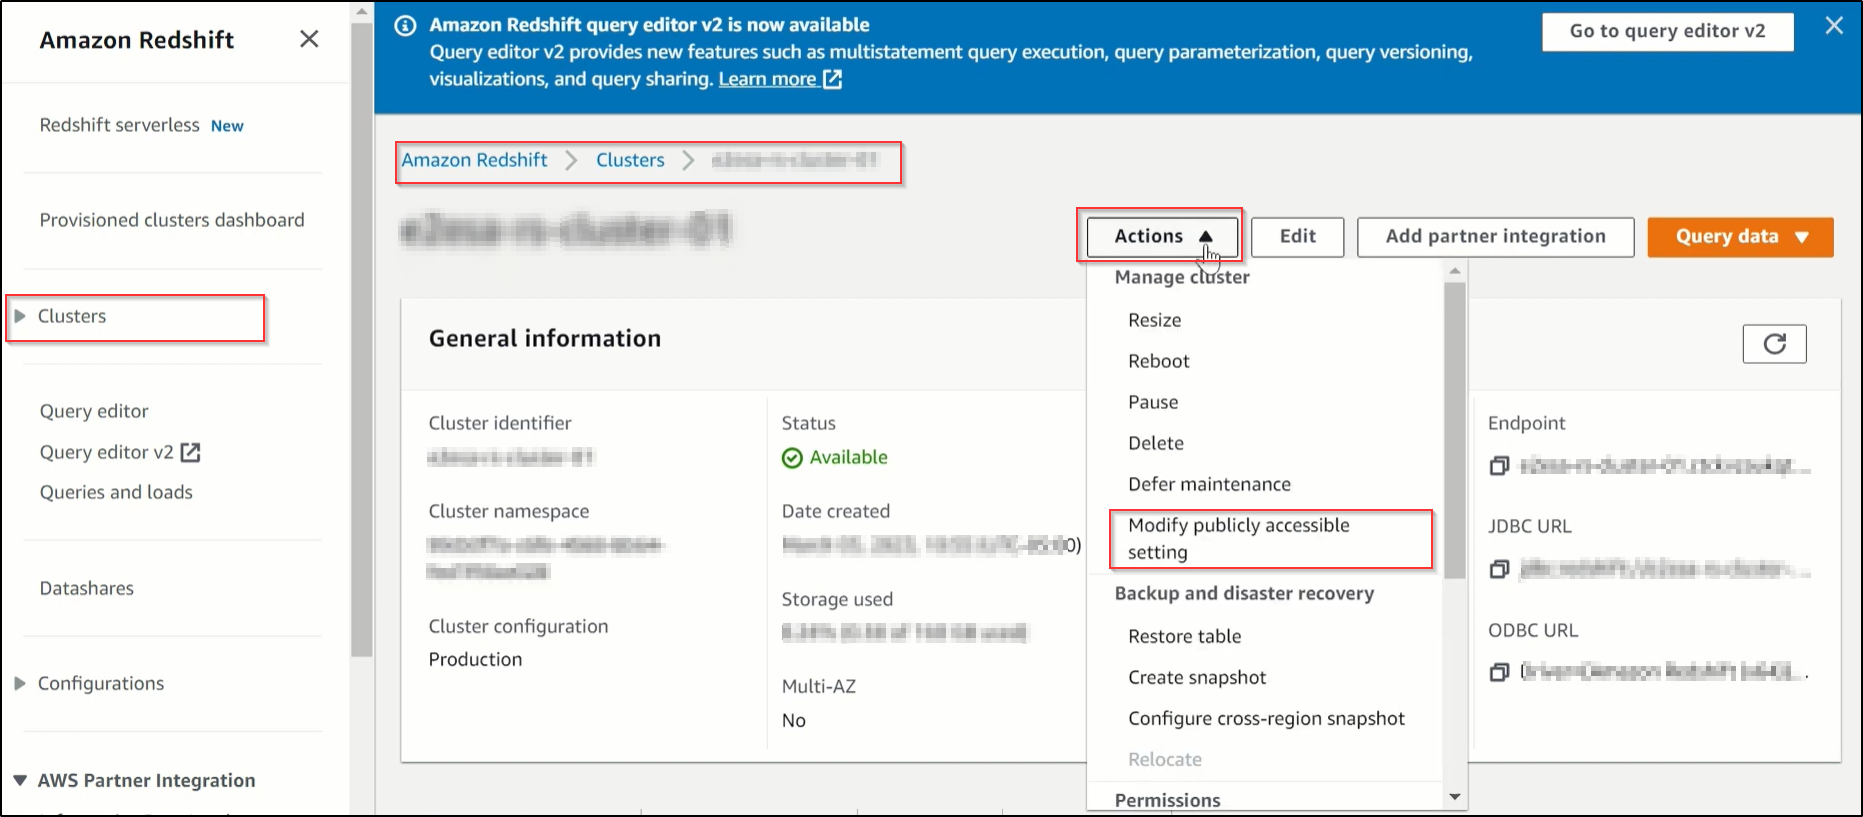This screenshot has width=1863, height=817.
Task: Select Resize from the Actions menu
Action: [1154, 320]
